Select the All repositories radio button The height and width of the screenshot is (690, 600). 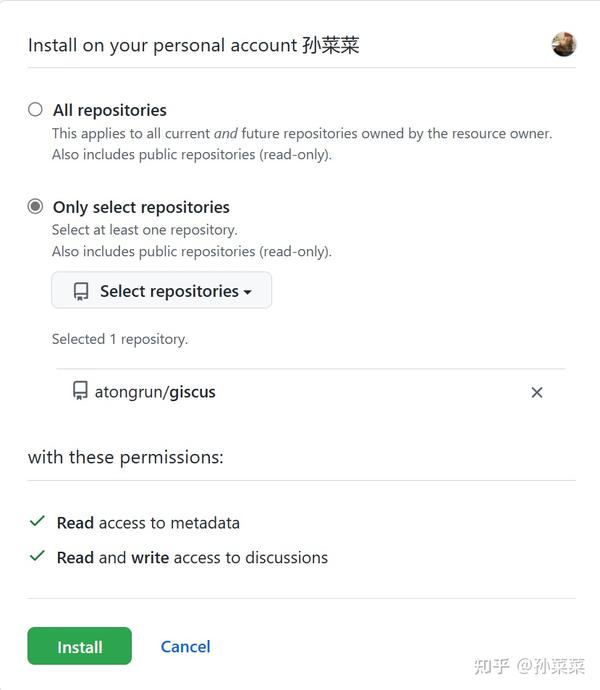[36, 110]
